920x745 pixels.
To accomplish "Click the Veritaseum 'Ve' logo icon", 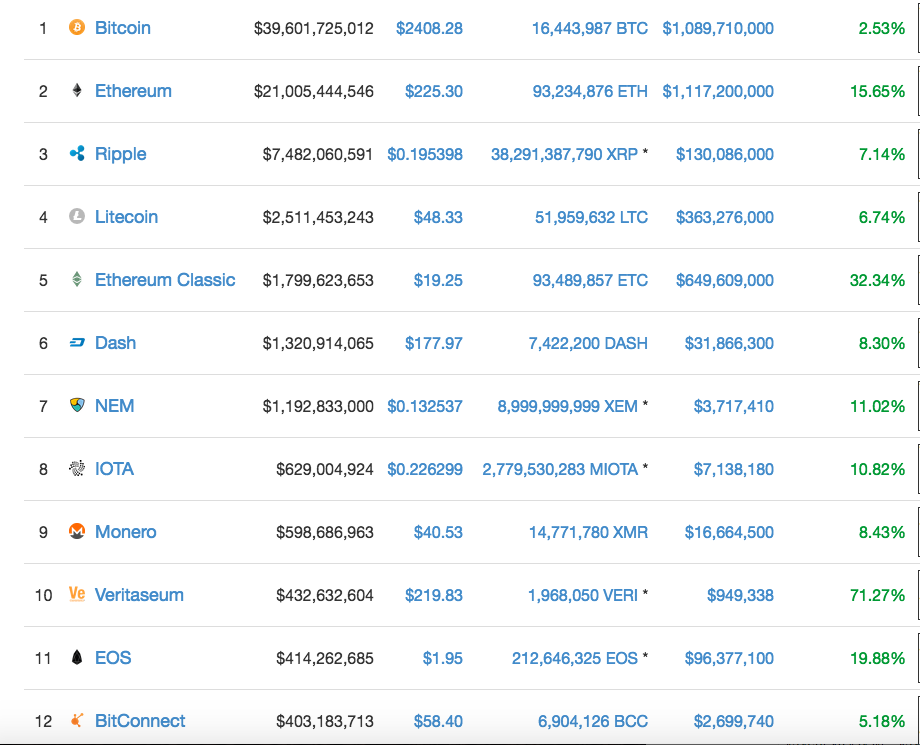I will coord(77,594).
